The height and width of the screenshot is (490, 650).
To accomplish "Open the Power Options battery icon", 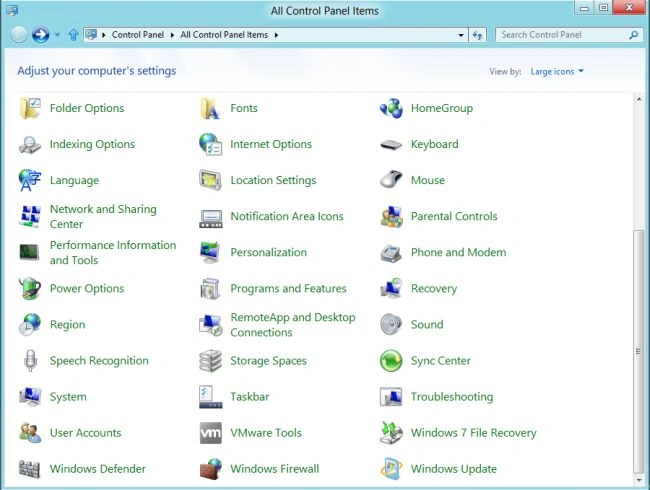I will pyautogui.click(x=30, y=288).
